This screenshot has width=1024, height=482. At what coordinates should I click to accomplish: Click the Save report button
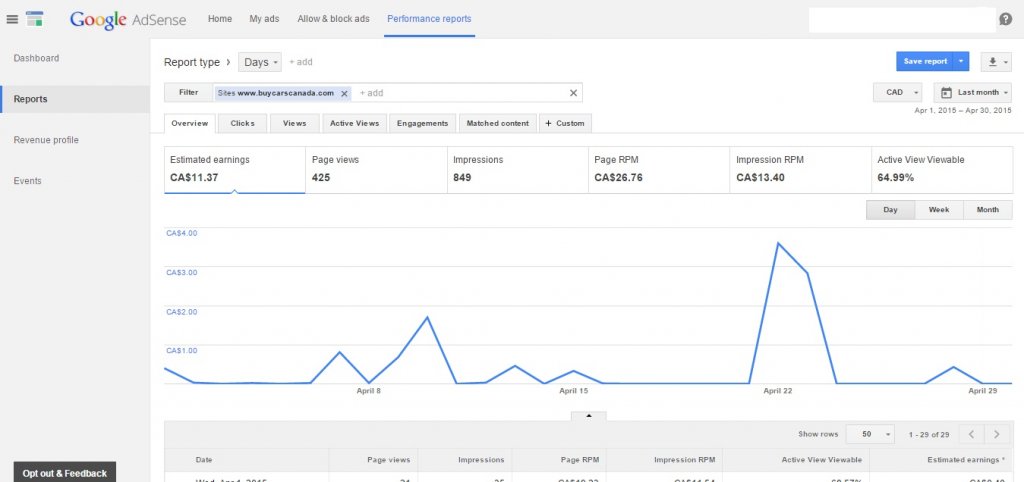925,61
